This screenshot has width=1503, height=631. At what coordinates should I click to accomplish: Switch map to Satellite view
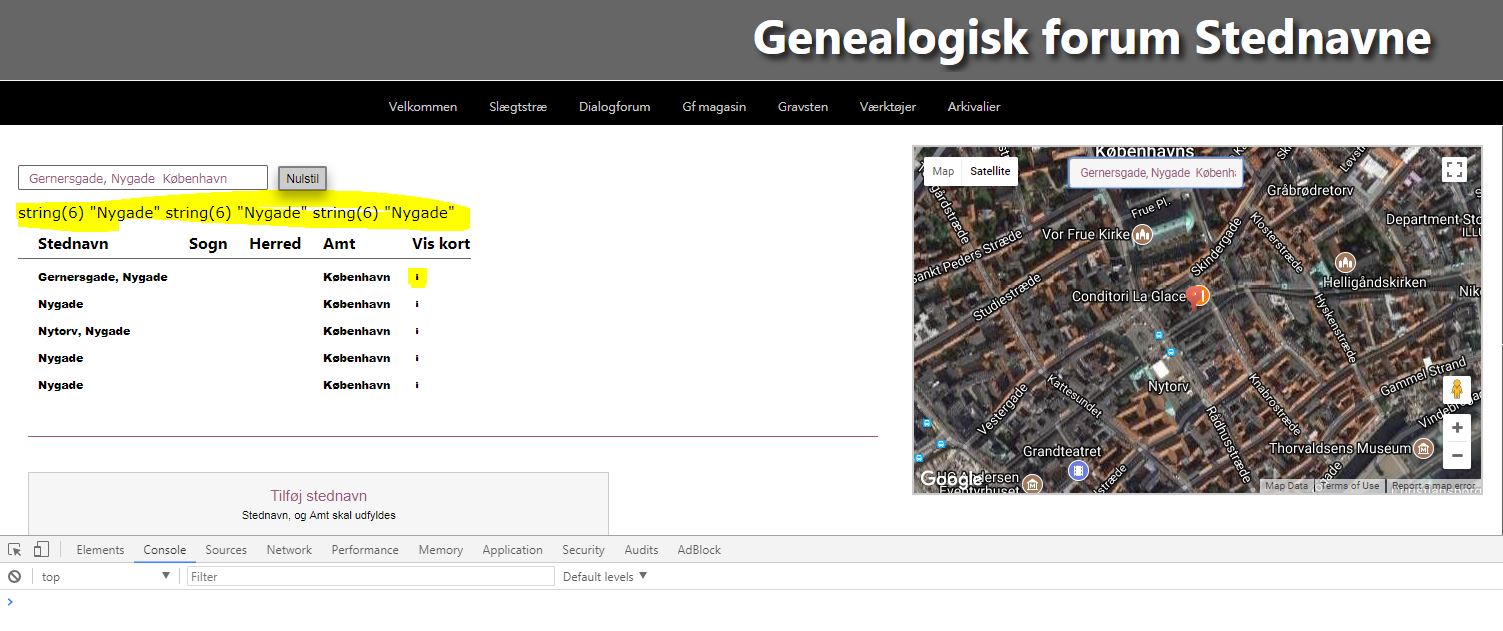[990, 171]
